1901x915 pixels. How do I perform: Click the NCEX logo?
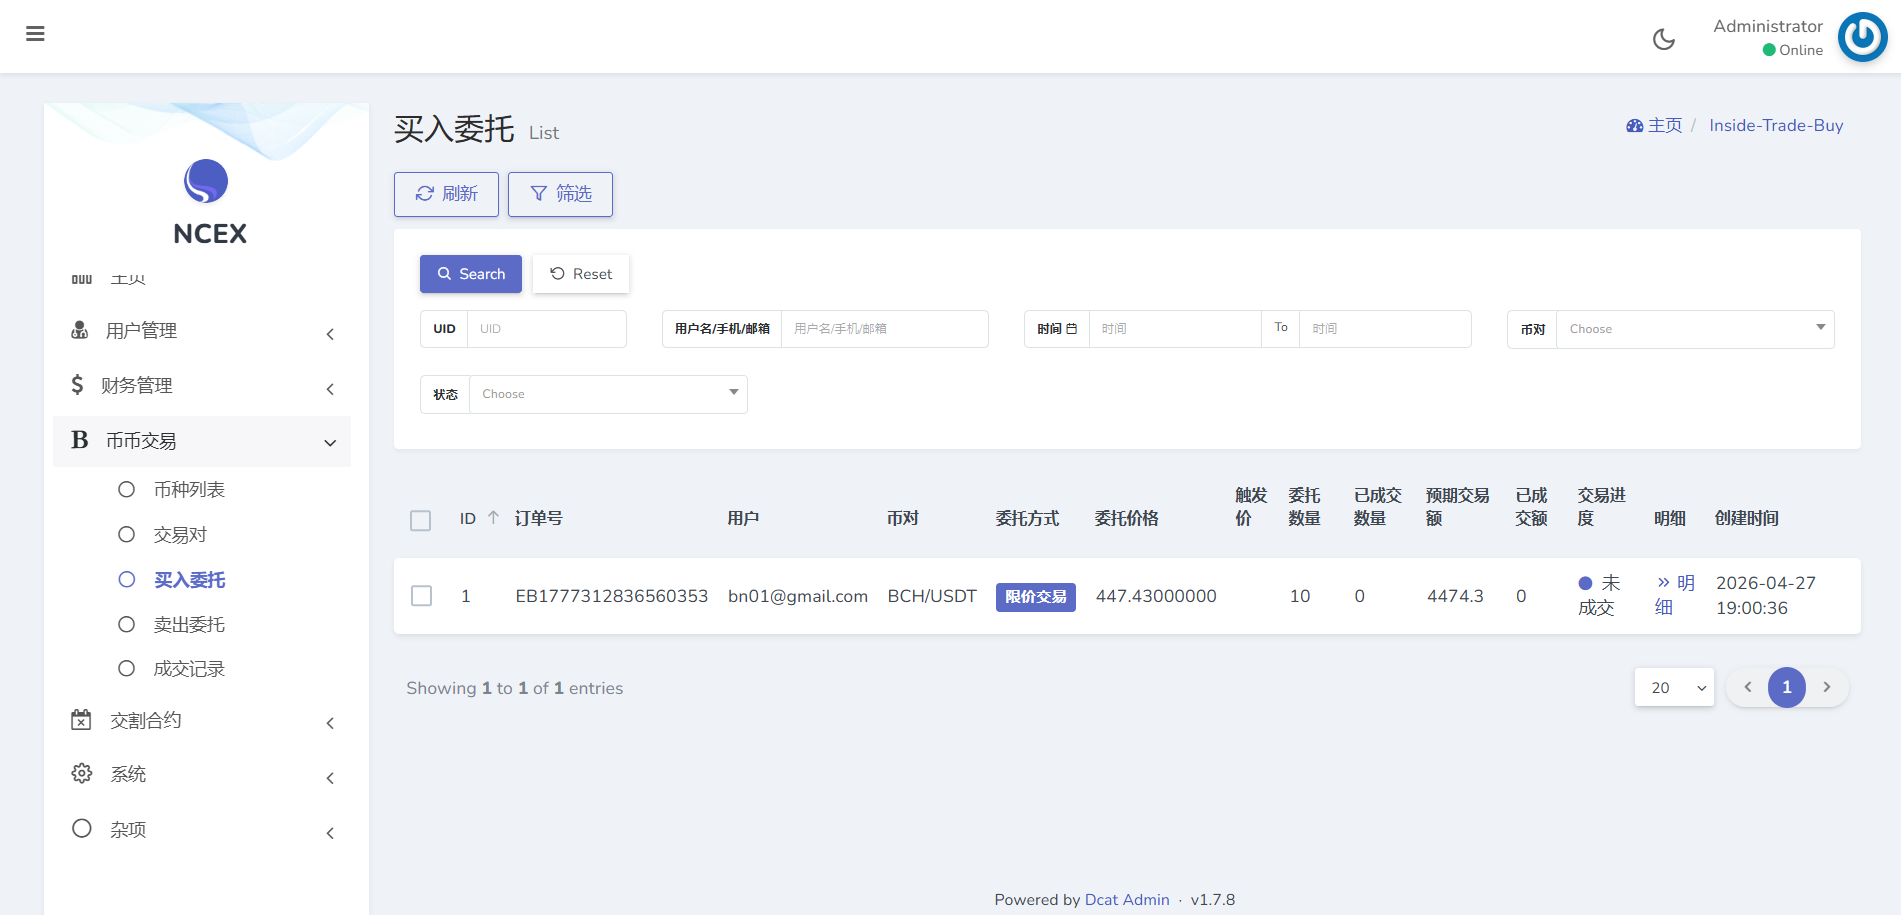(206, 182)
